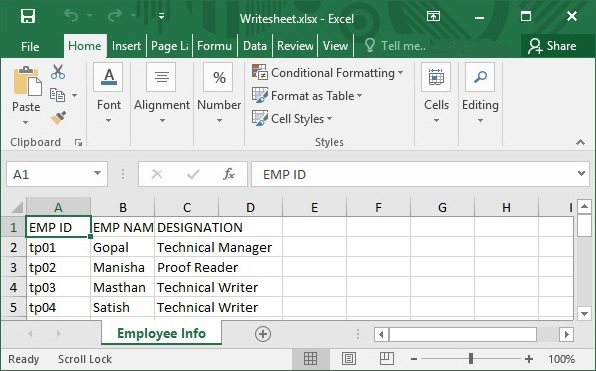Click the zoom slider handle
The height and width of the screenshot is (371, 596).
click(x=471, y=358)
